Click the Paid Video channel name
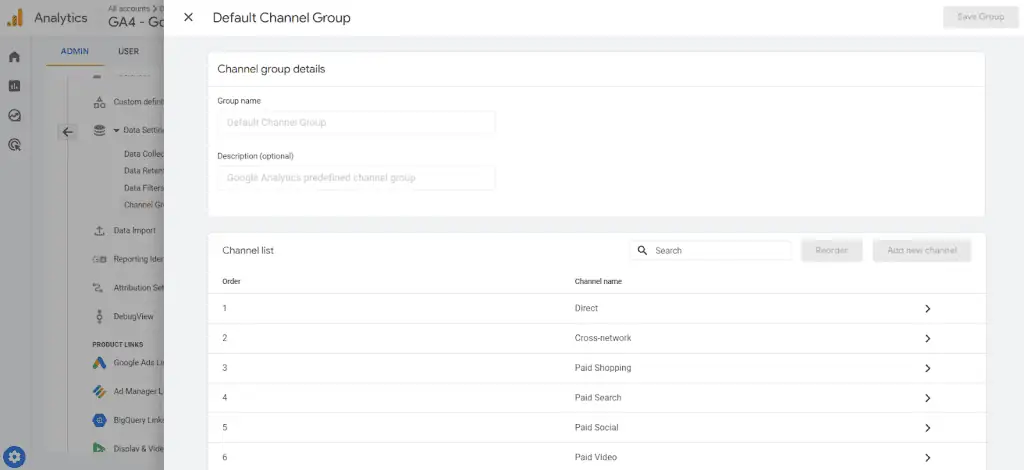The width and height of the screenshot is (1024, 470). pos(596,458)
